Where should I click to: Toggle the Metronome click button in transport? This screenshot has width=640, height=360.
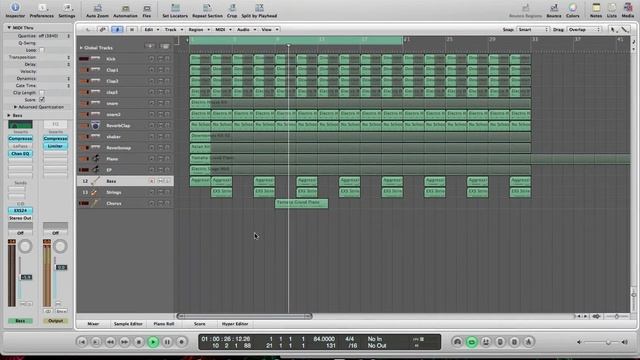(x=529, y=342)
